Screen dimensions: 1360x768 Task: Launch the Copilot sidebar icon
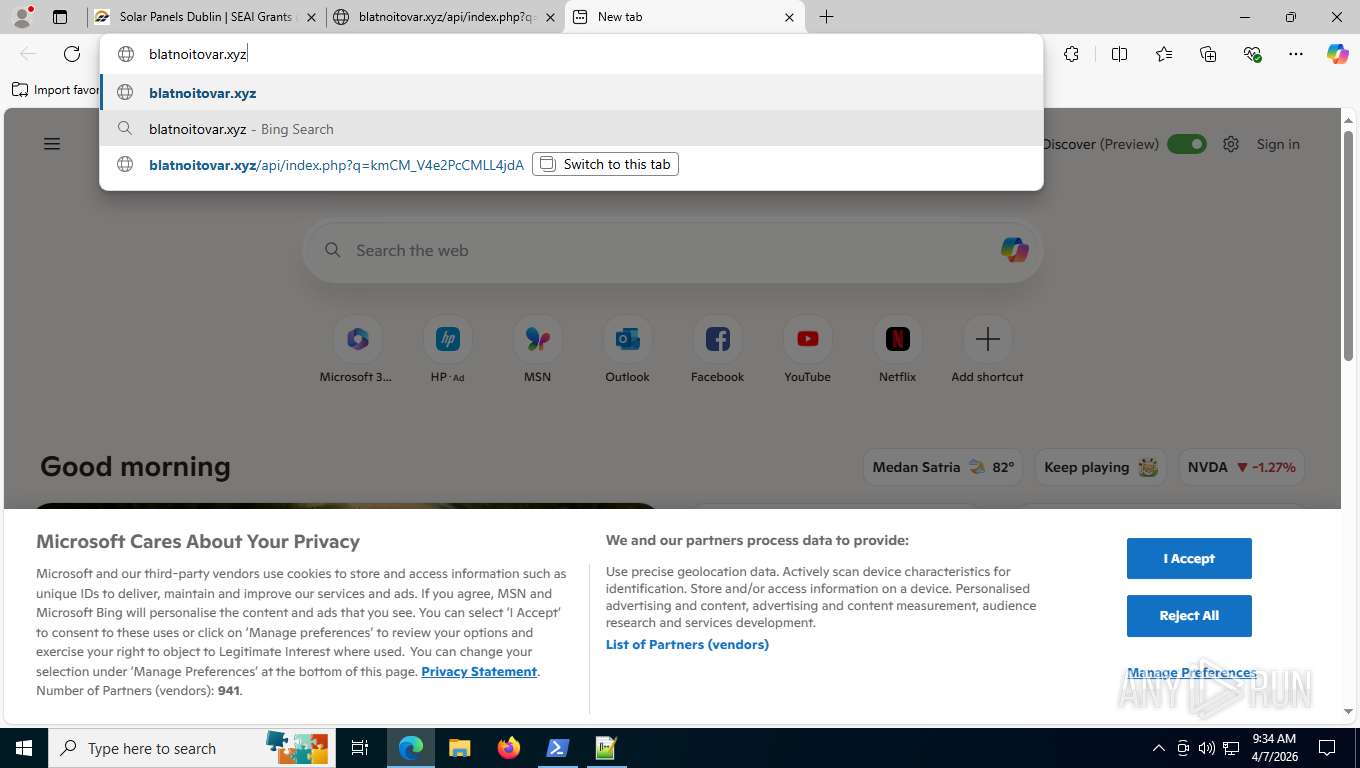(1338, 54)
